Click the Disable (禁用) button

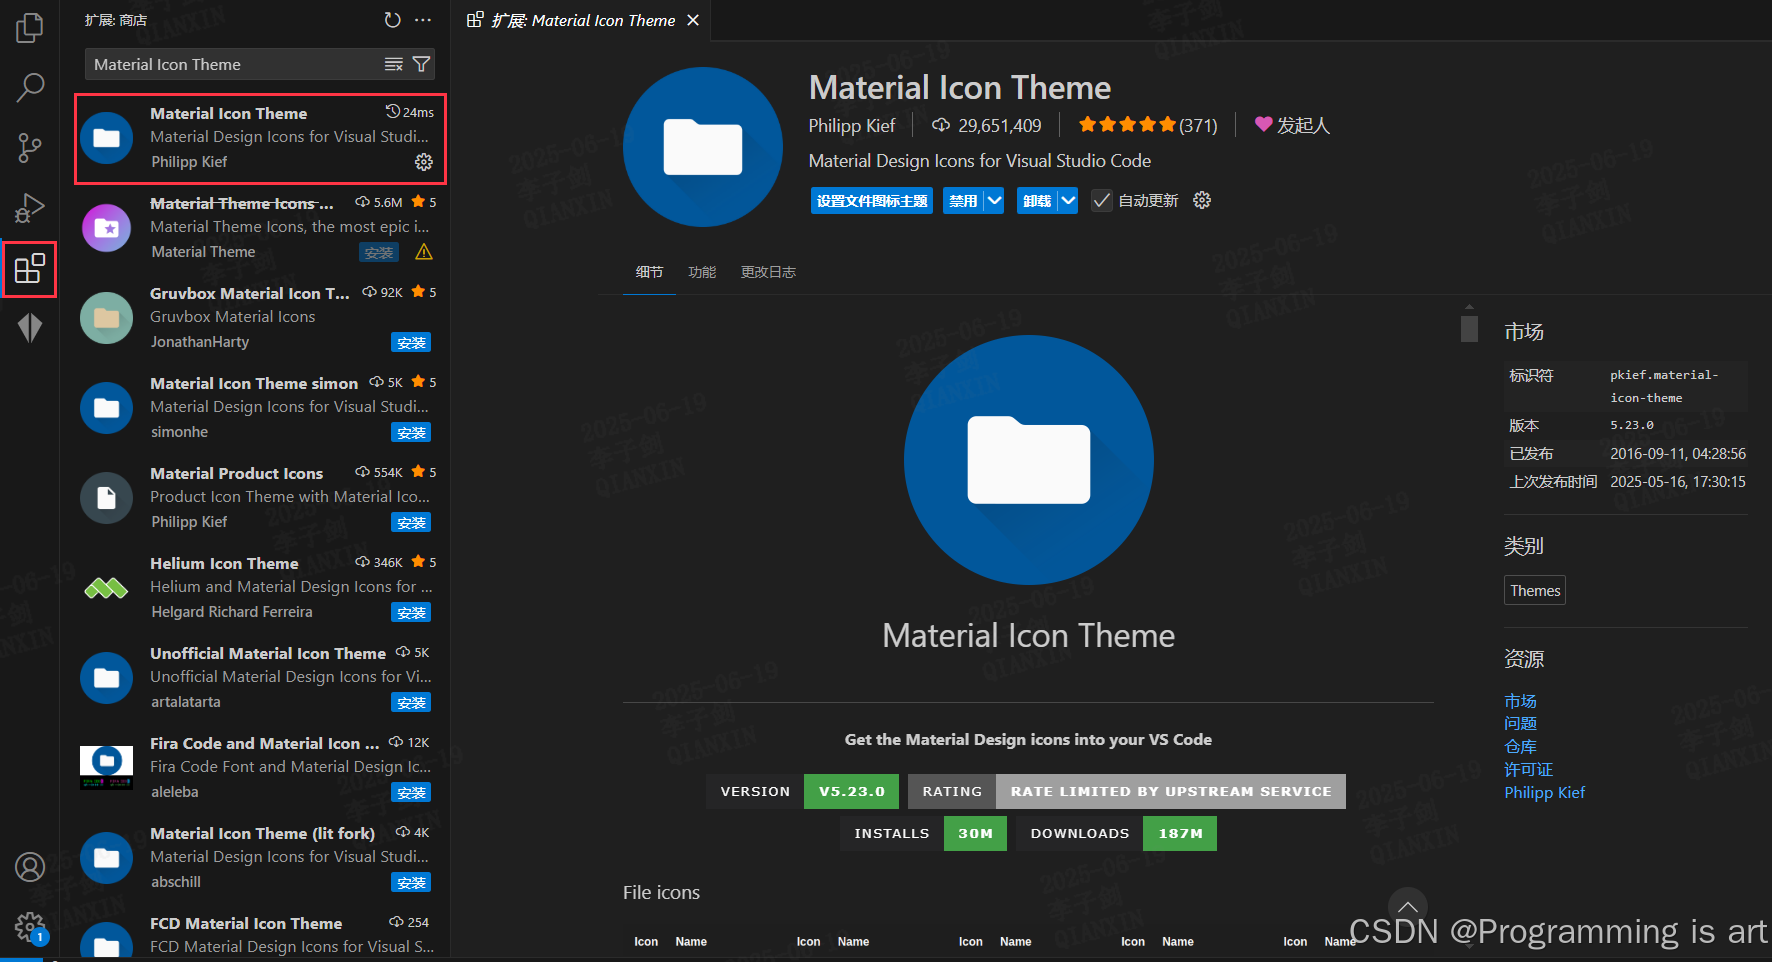coord(963,200)
